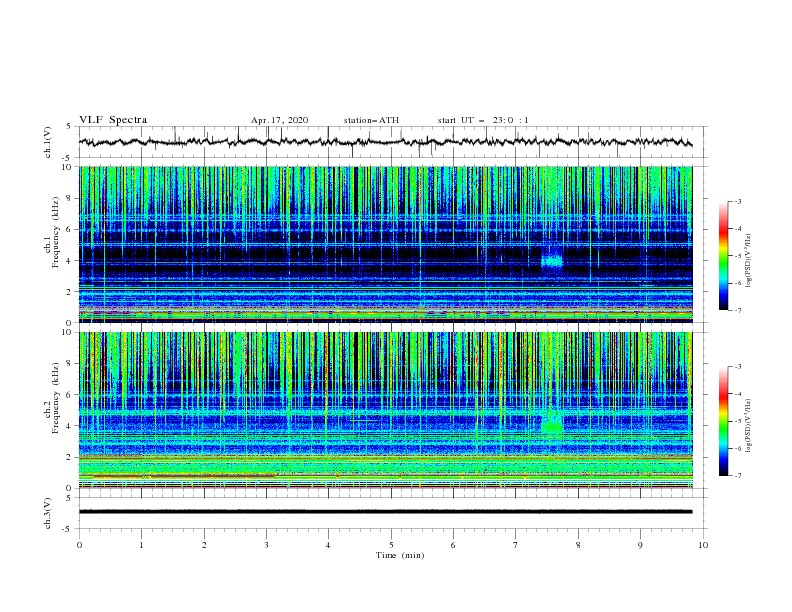Screen dimensions: 792x612
Task: Click the log(PSD) label beside ch.2 colour bar
Action: (748, 426)
